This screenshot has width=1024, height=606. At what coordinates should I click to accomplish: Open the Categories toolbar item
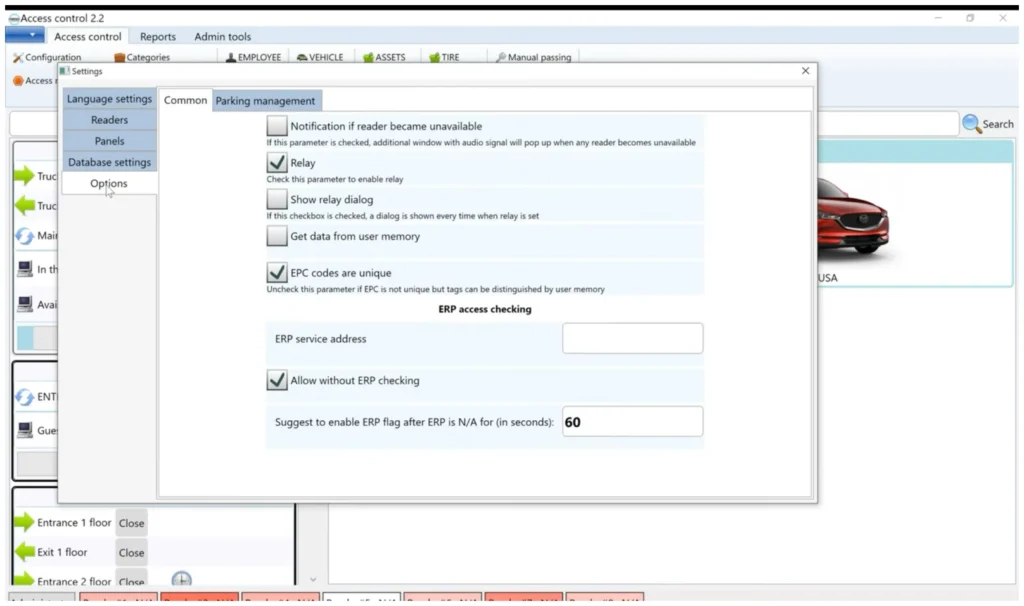pyautogui.click(x=142, y=57)
